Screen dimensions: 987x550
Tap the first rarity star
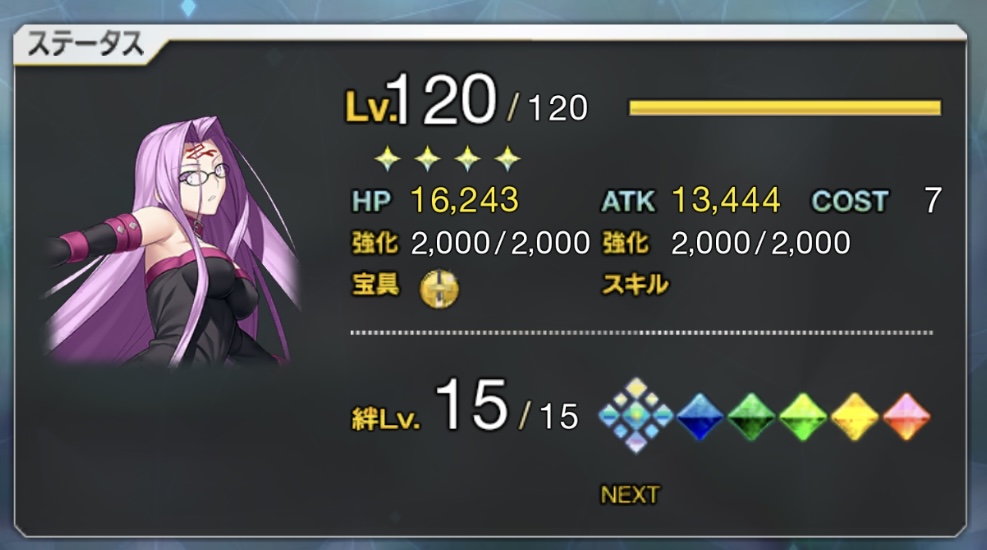click(388, 159)
